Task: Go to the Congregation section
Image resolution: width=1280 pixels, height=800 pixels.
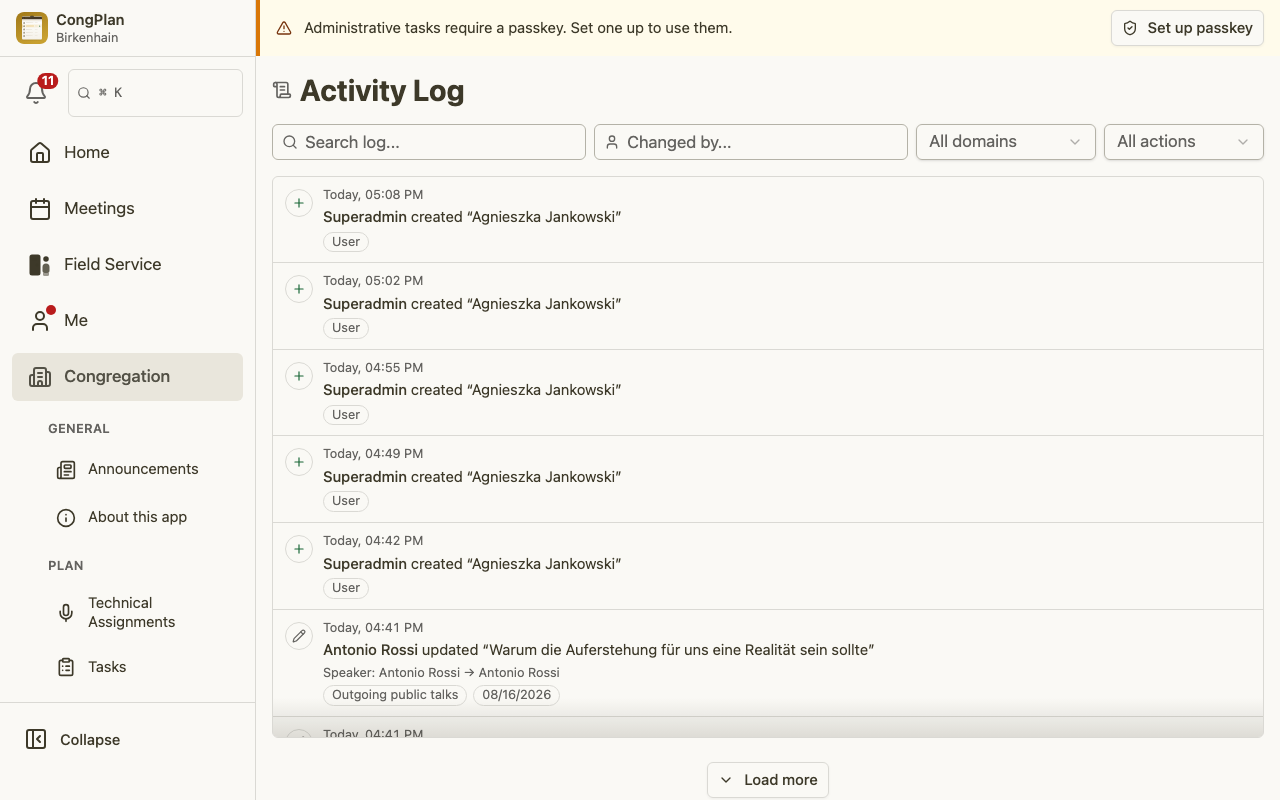Action: click(127, 377)
